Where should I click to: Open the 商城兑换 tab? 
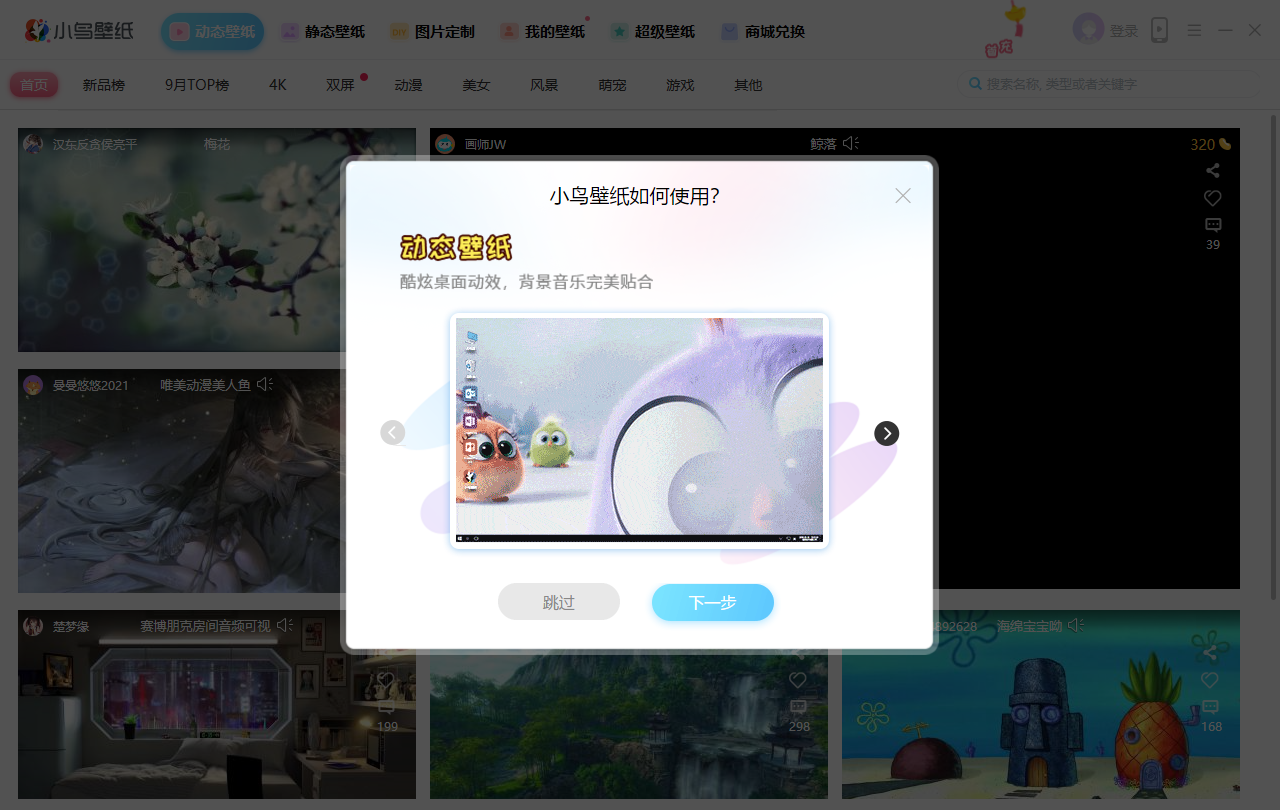(x=763, y=32)
